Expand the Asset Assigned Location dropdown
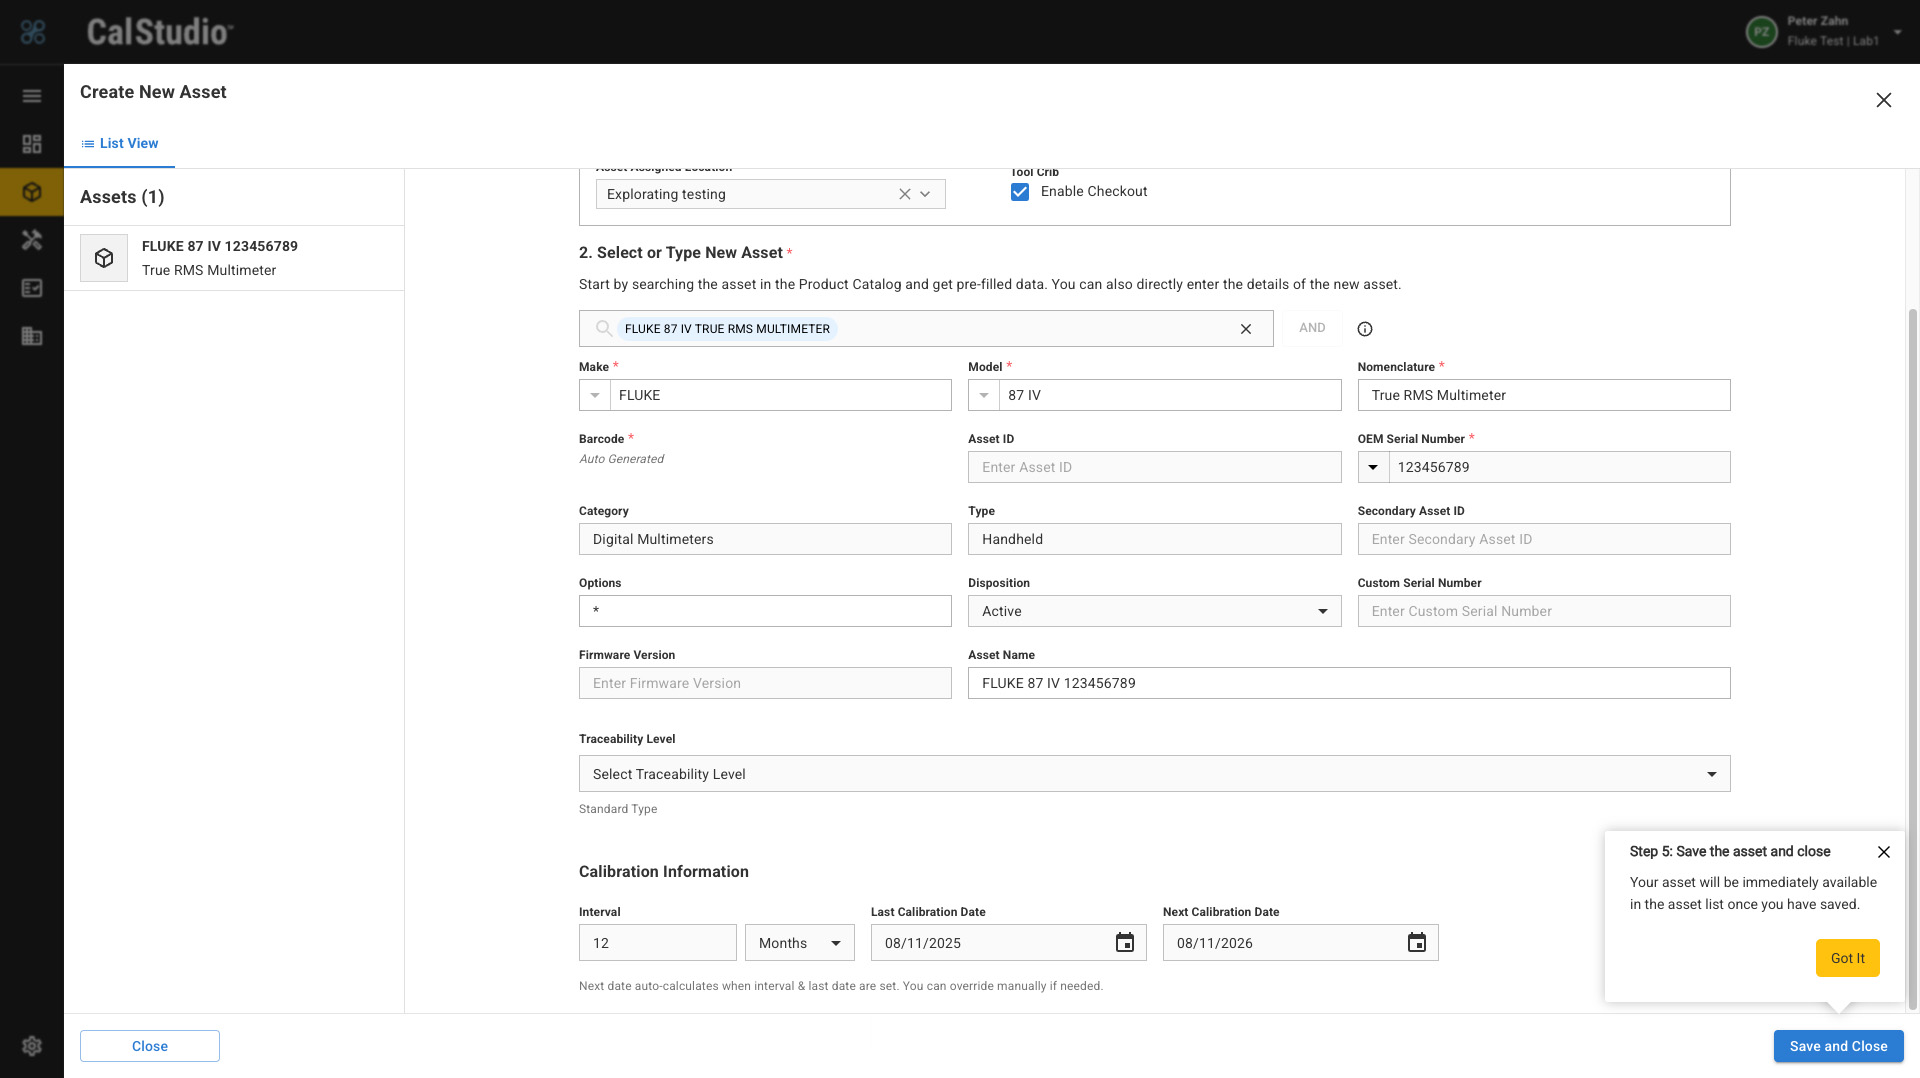1920x1078 pixels. 925,194
